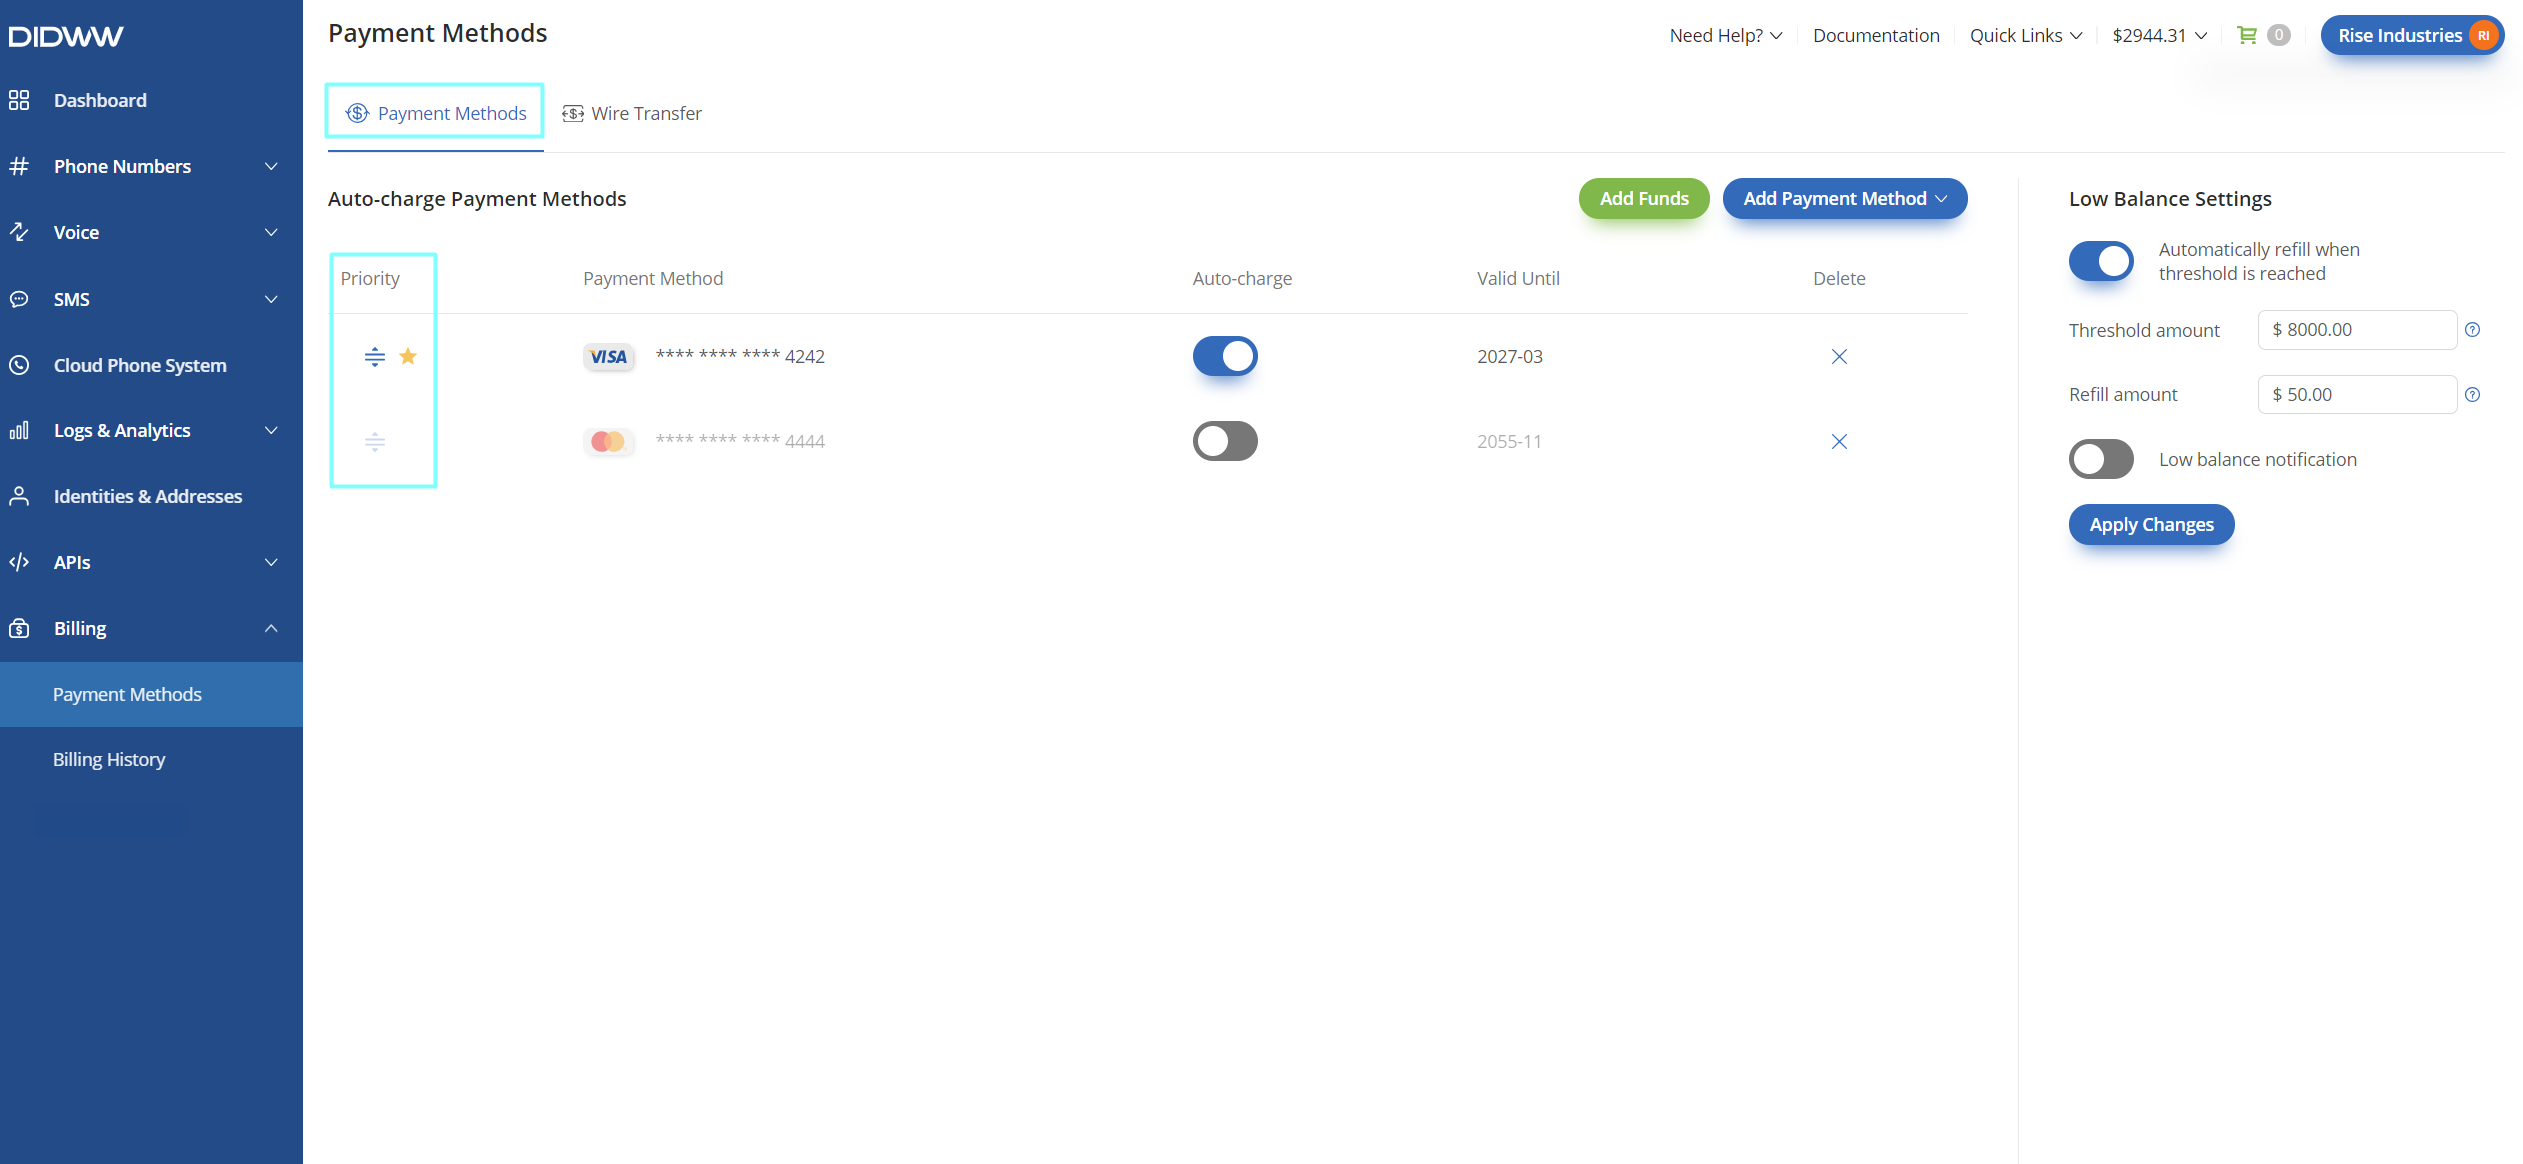The image size is (2523, 1164).
Task: Open Add Payment Method dropdown
Action: (1844, 198)
